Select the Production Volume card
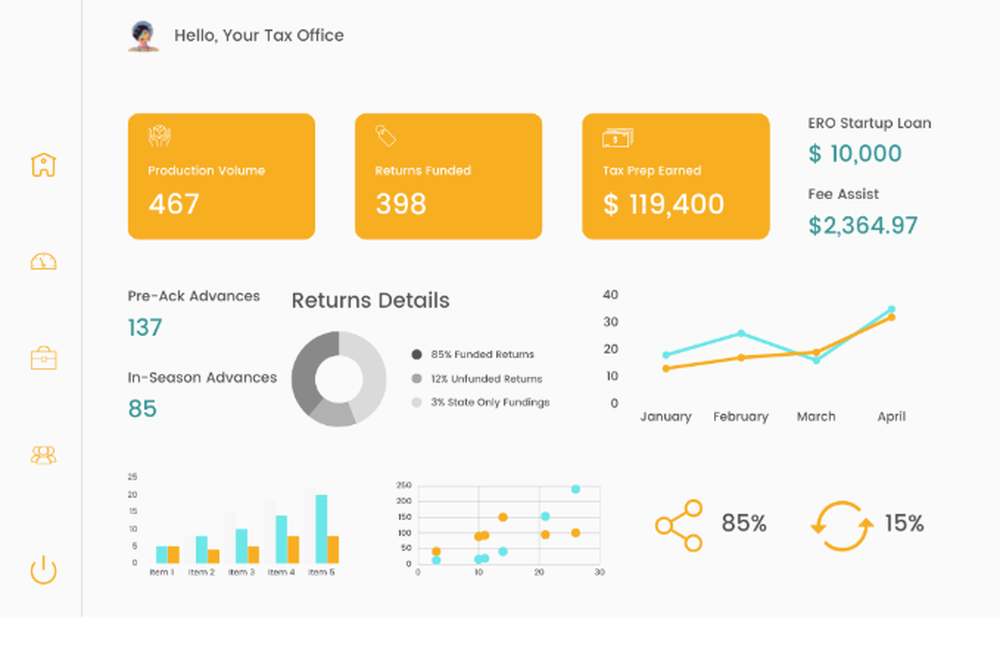 221,176
